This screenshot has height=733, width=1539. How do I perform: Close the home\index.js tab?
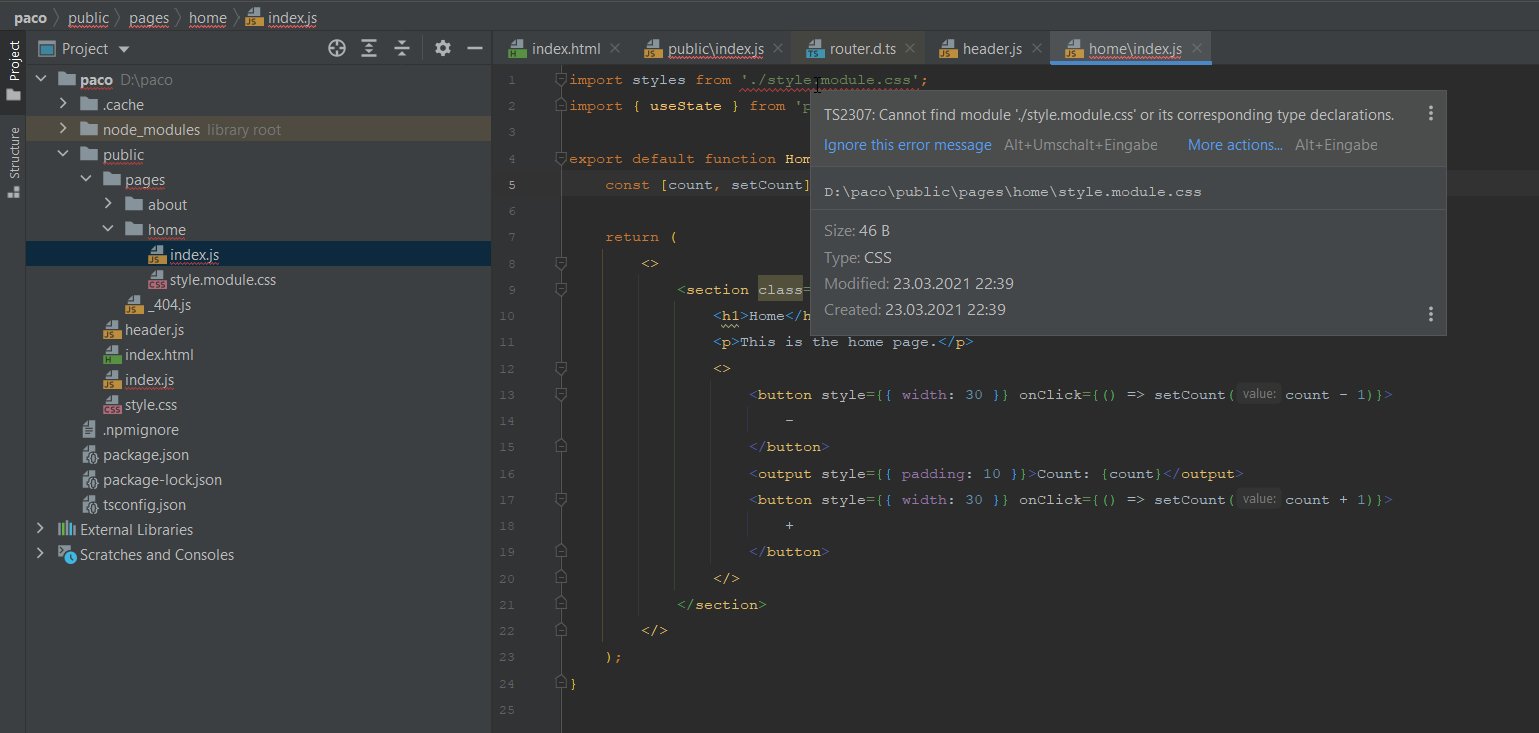1196,48
